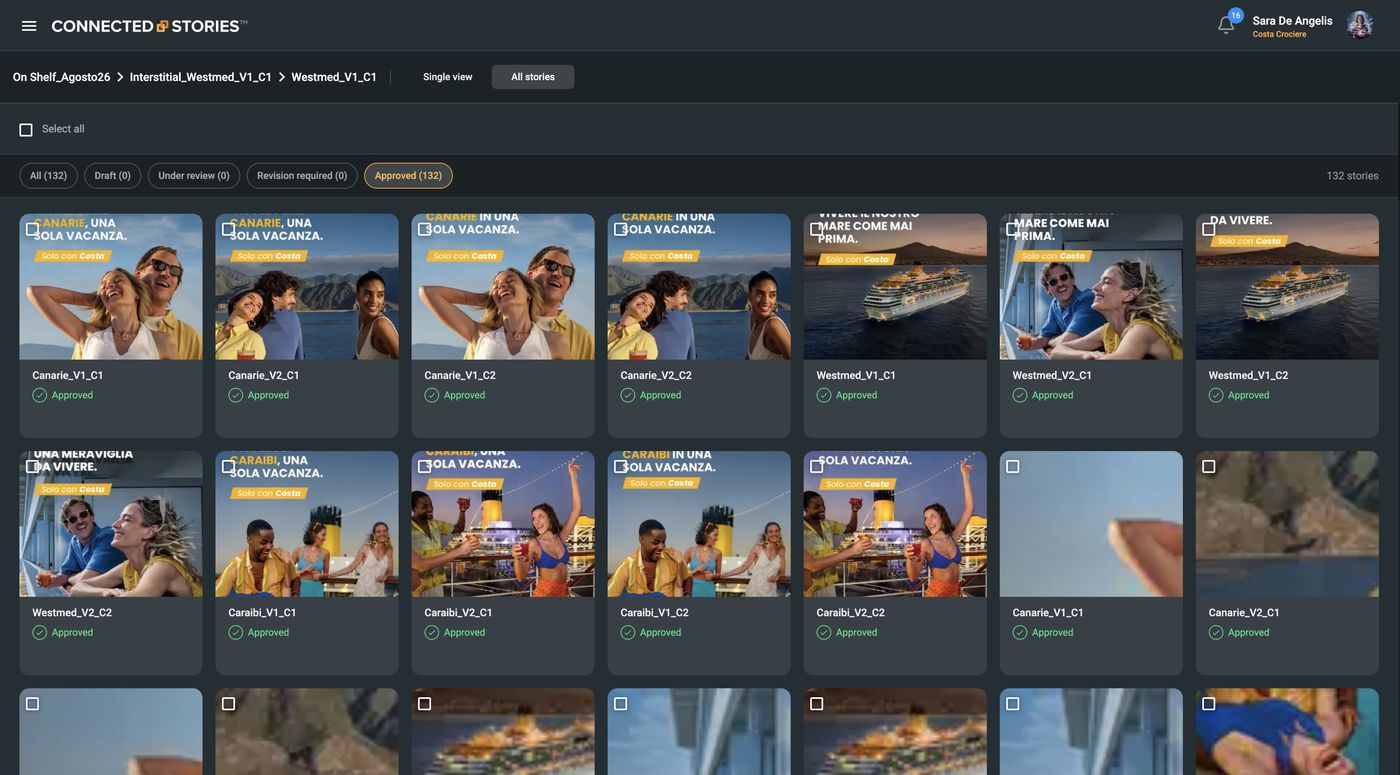Click approved status icon under Caraibi_V1_C2
Viewport: 1400px width, 775px height.
click(628, 632)
